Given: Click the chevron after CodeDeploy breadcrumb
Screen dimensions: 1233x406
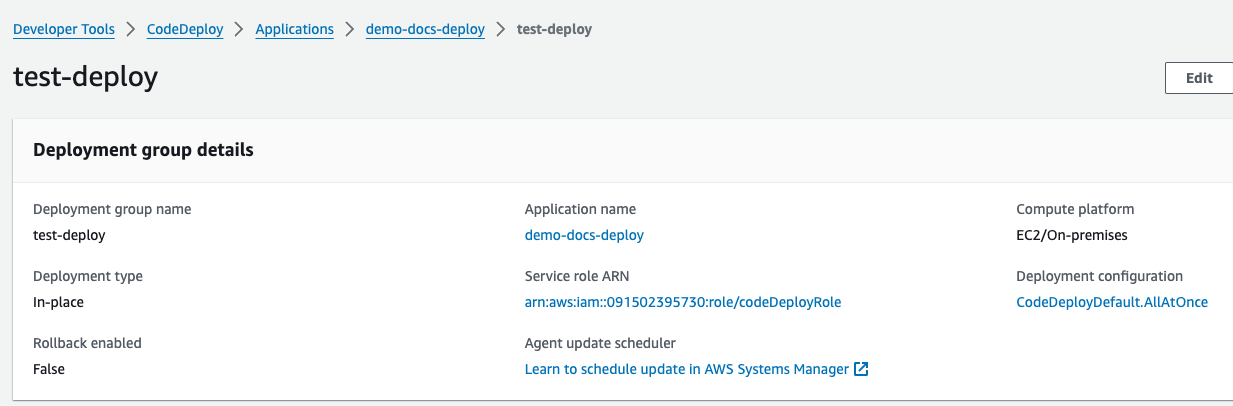Looking at the screenshot, I should pyautogui.click(x=240, y=29).
